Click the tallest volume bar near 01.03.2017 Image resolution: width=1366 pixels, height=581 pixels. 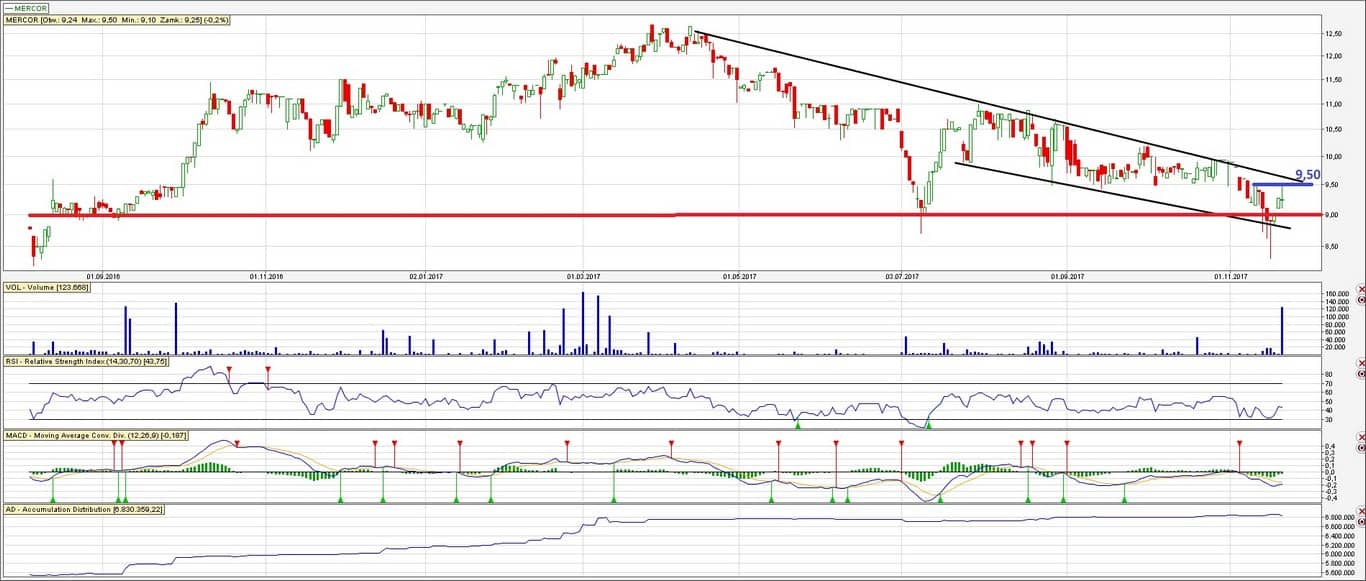(x=582, y=322)
